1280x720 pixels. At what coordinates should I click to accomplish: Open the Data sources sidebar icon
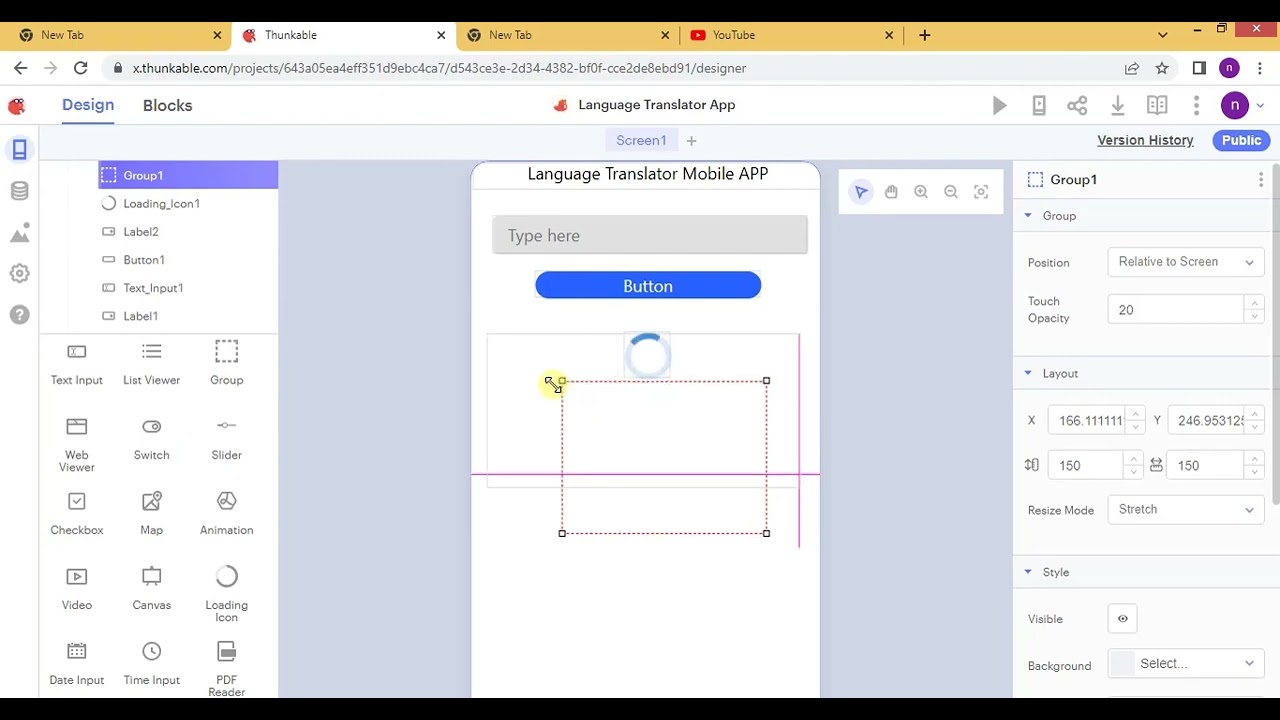click(x=19, y=191)
